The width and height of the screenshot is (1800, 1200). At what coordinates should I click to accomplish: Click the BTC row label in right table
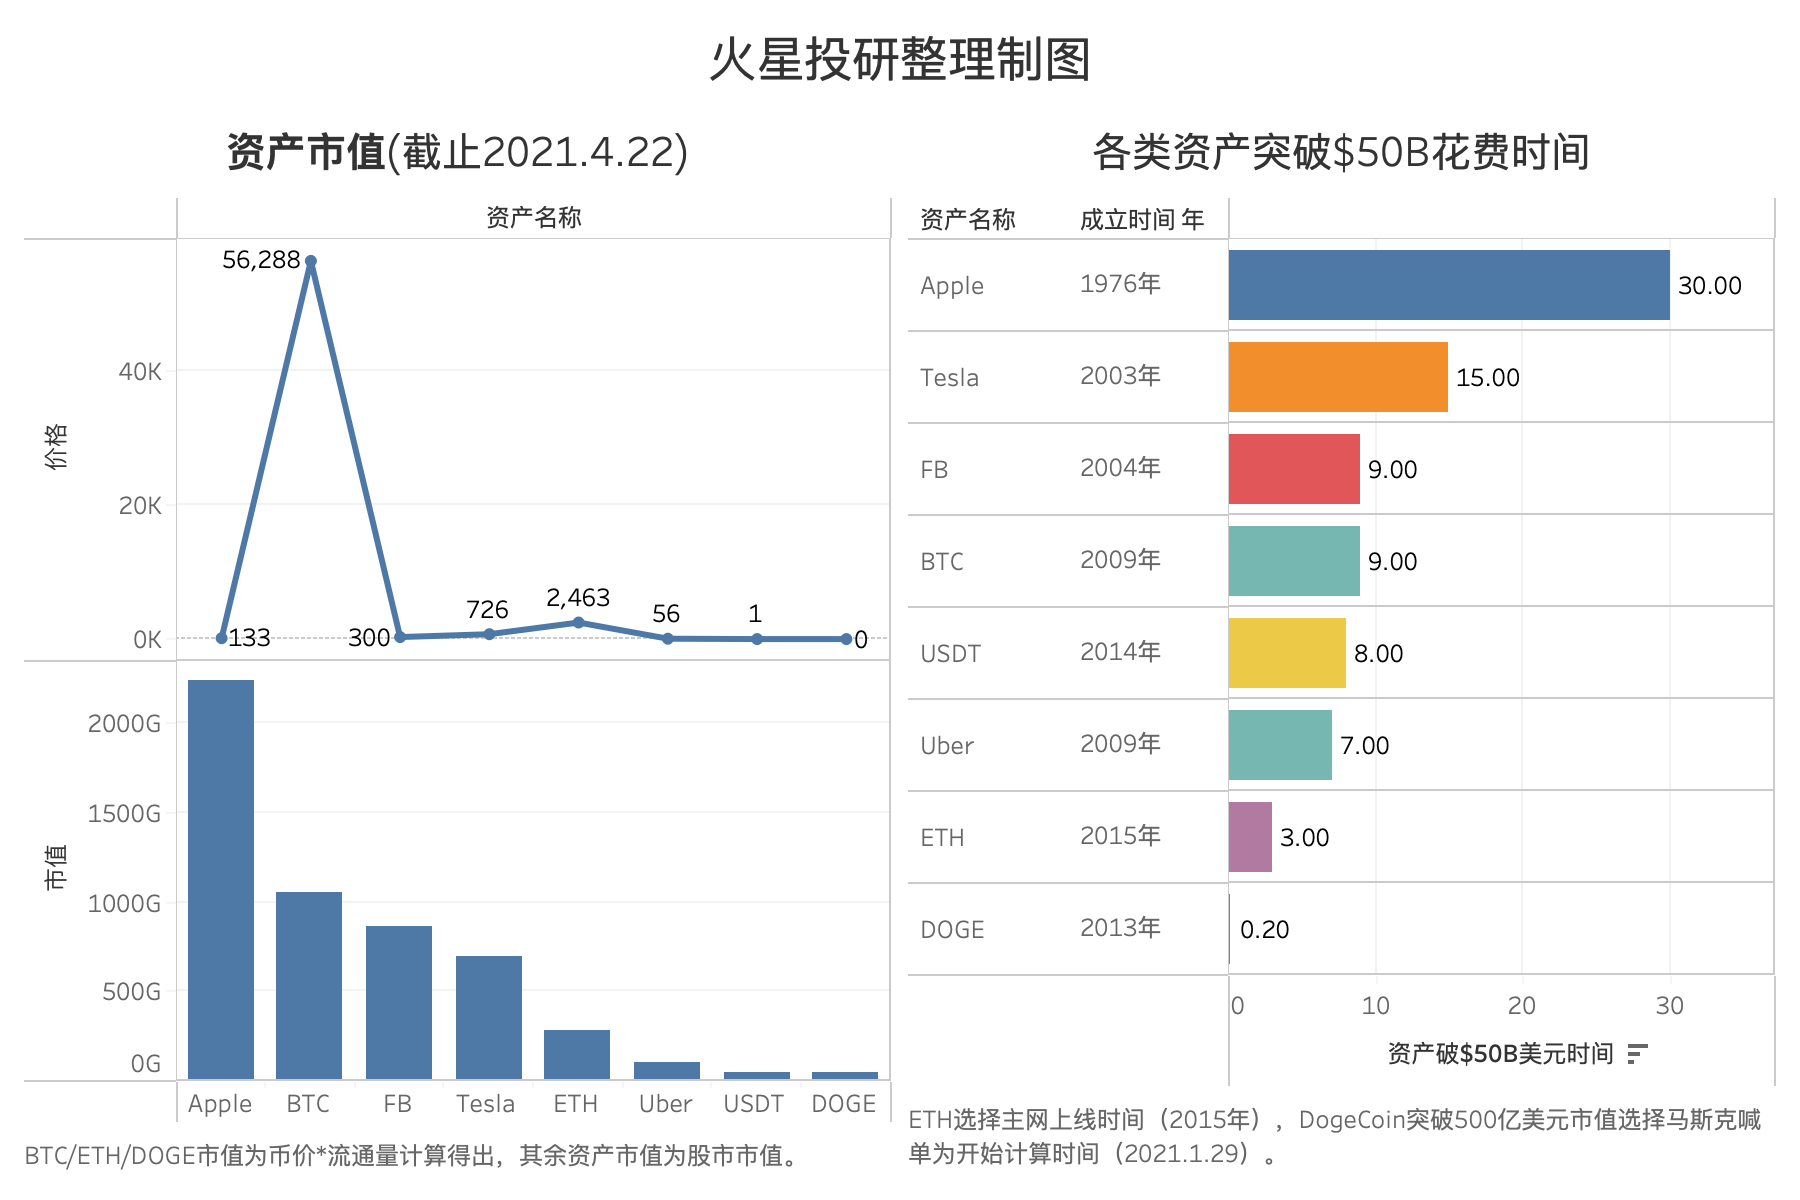click(x=942, y=562)
